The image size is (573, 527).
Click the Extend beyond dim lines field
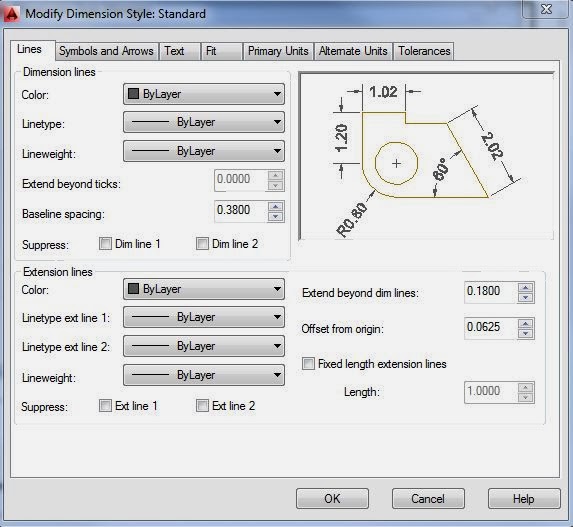tap(490, 292)
